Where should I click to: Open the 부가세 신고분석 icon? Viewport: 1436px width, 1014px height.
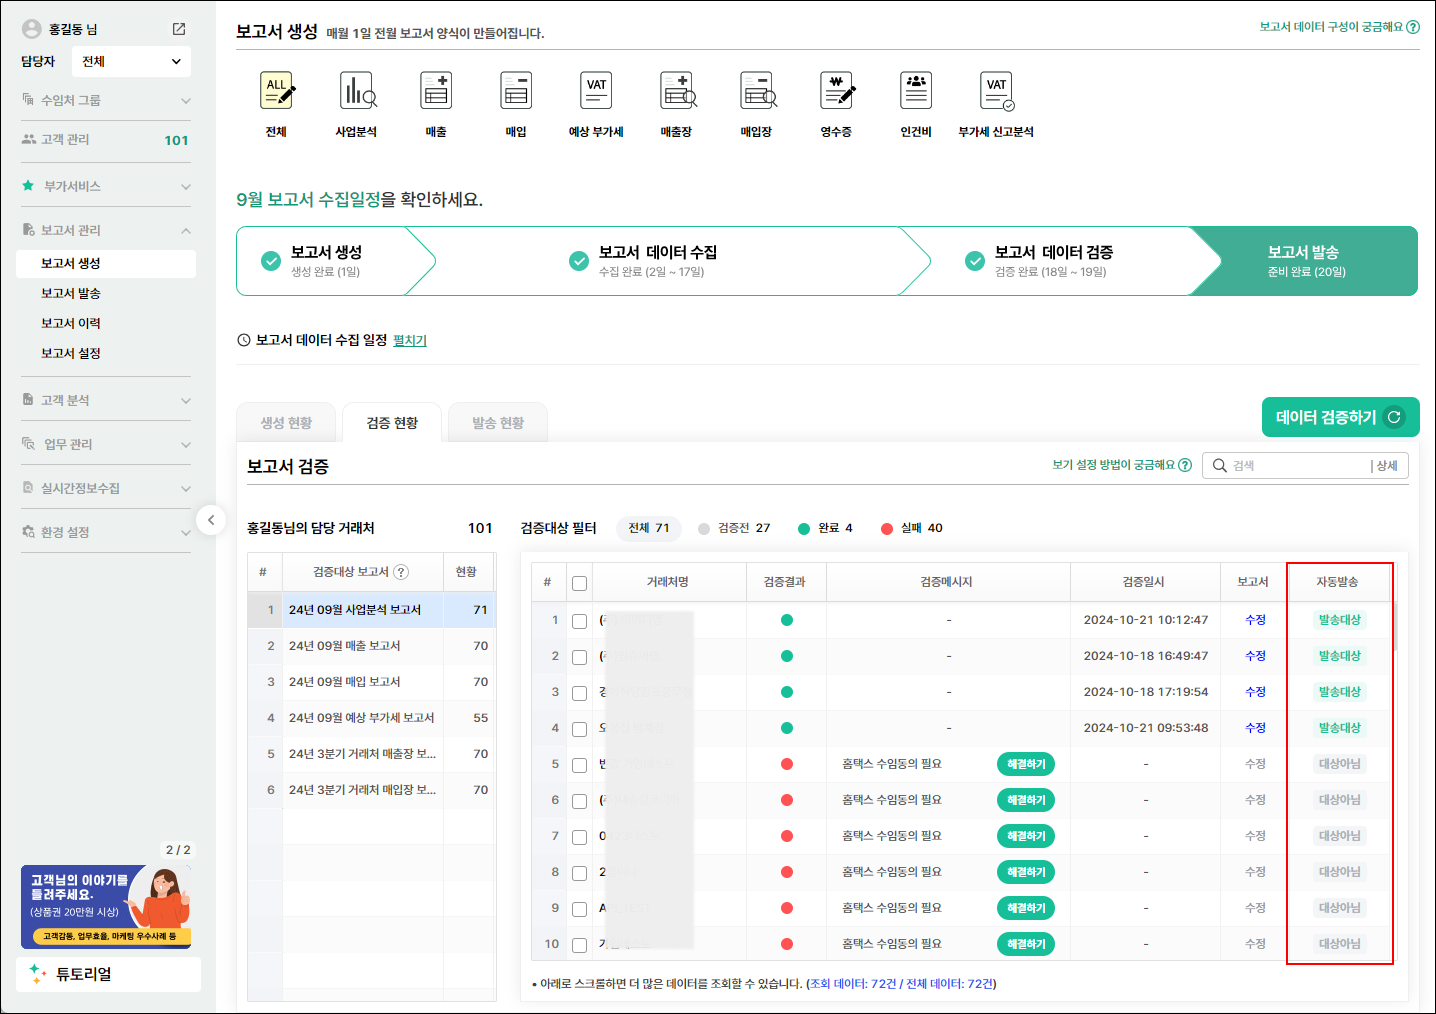click(x=996, y=92)
